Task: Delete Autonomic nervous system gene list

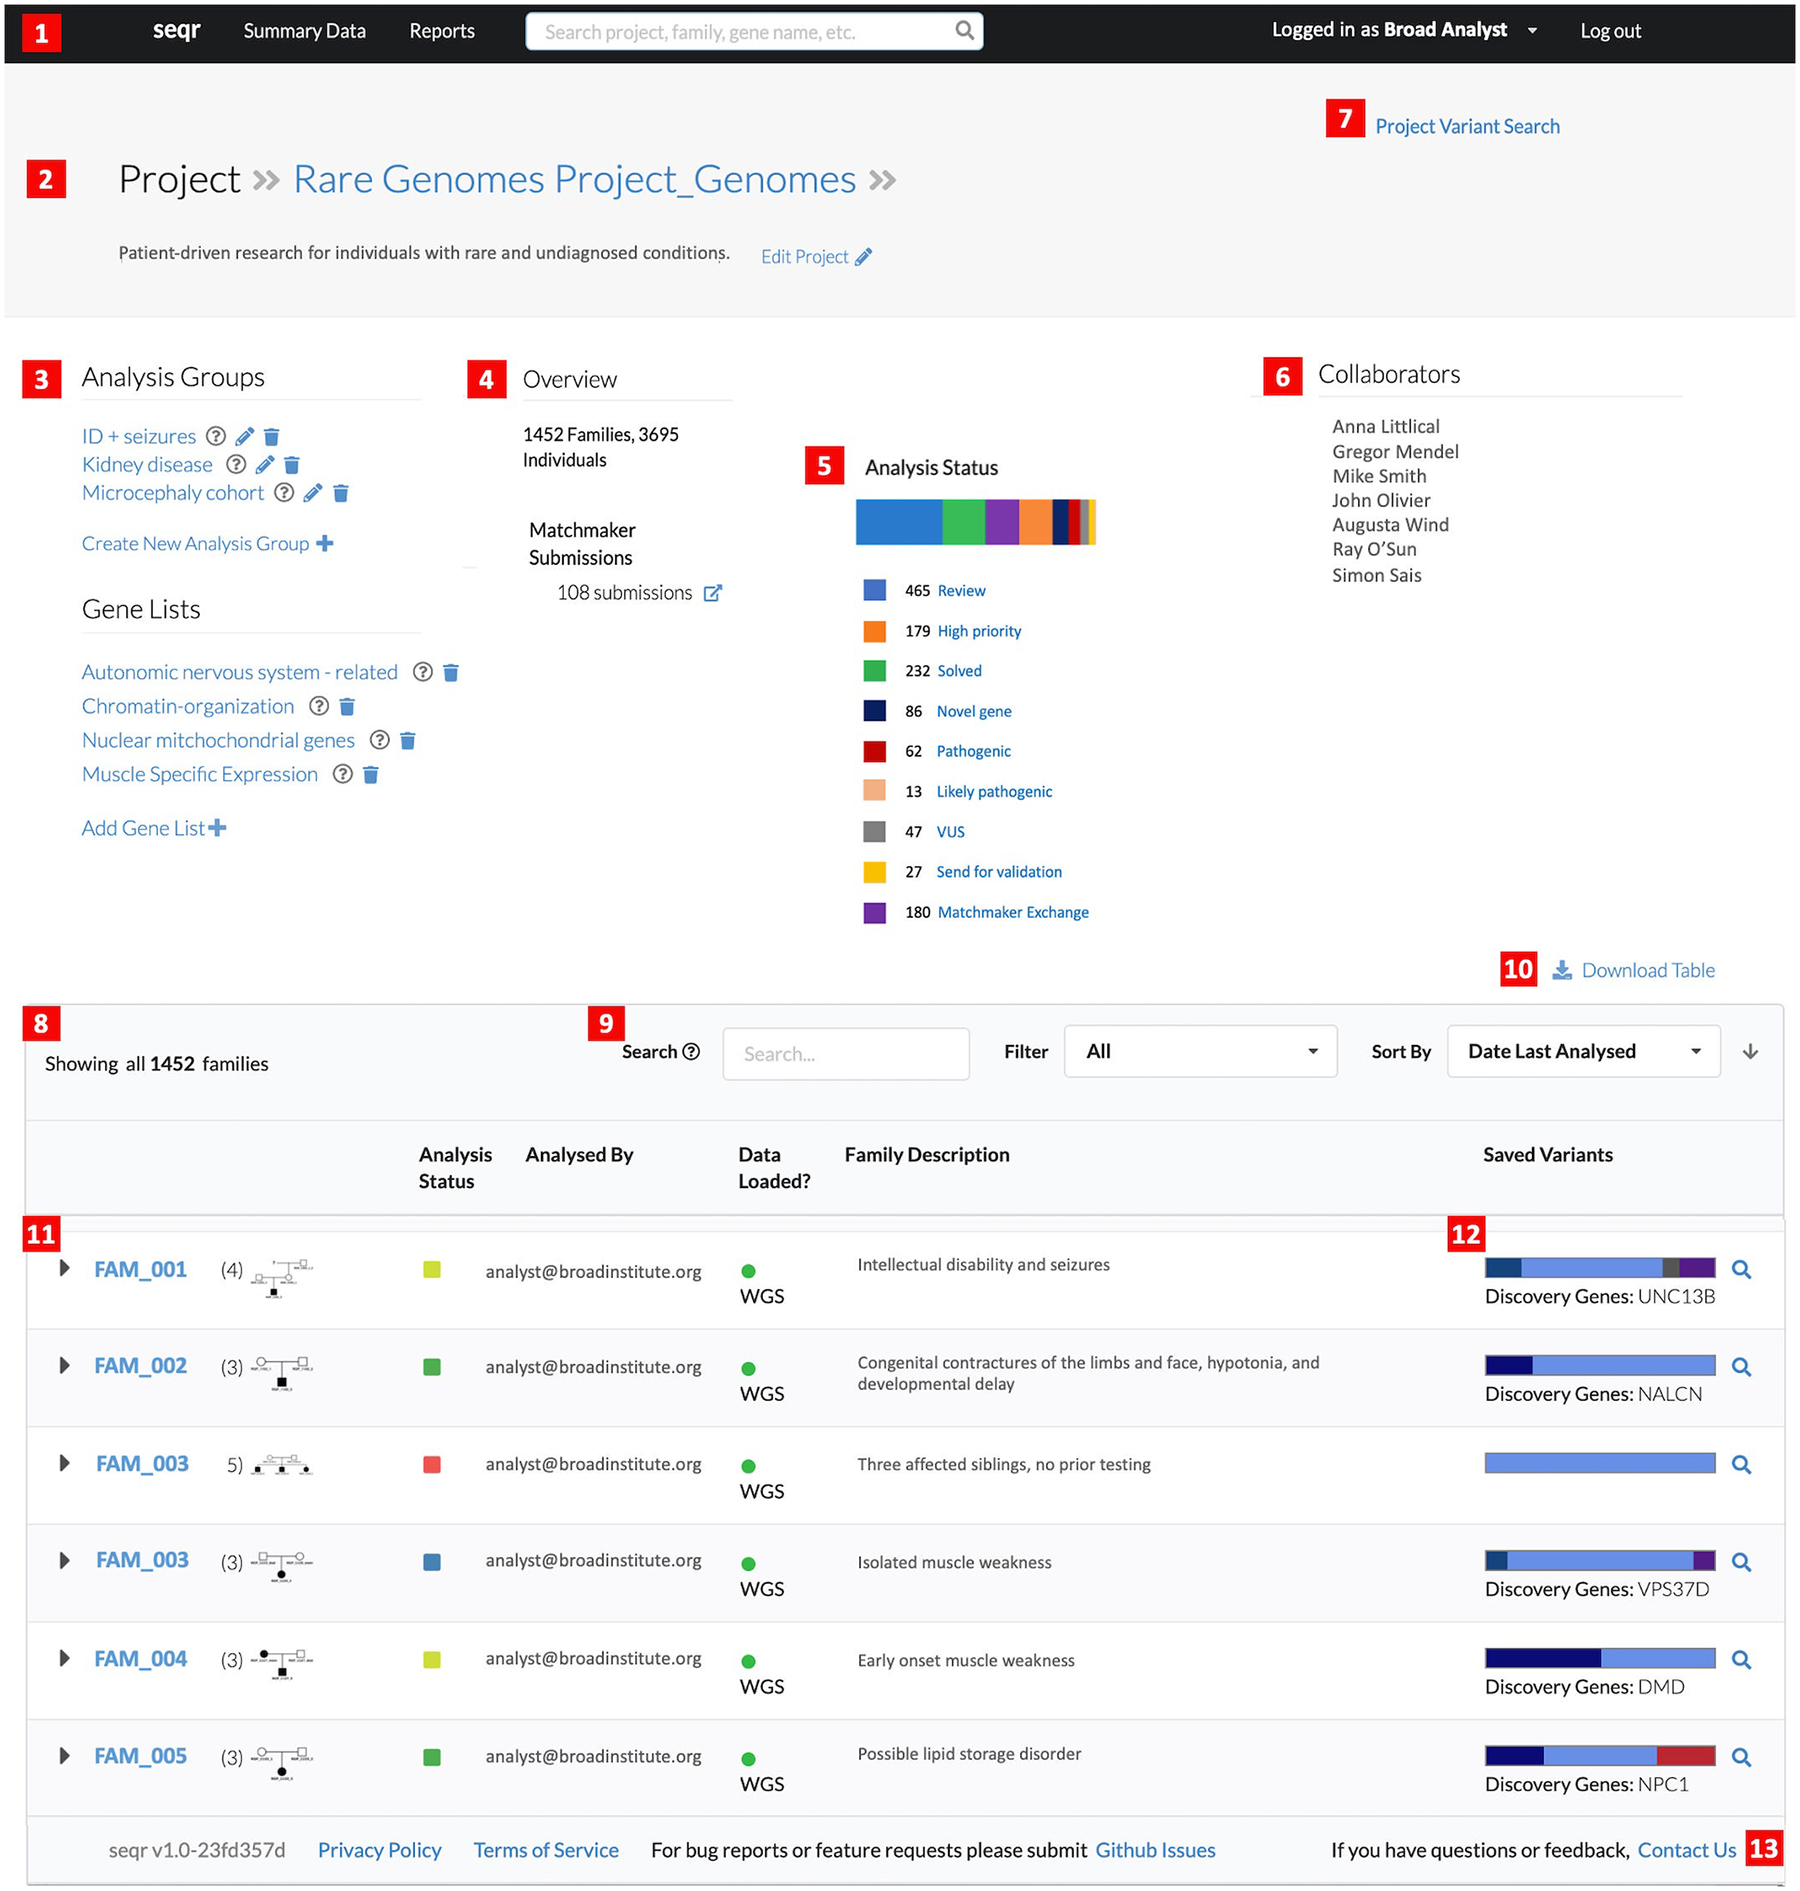Action: pyautogui.click(x=451, y=672)
